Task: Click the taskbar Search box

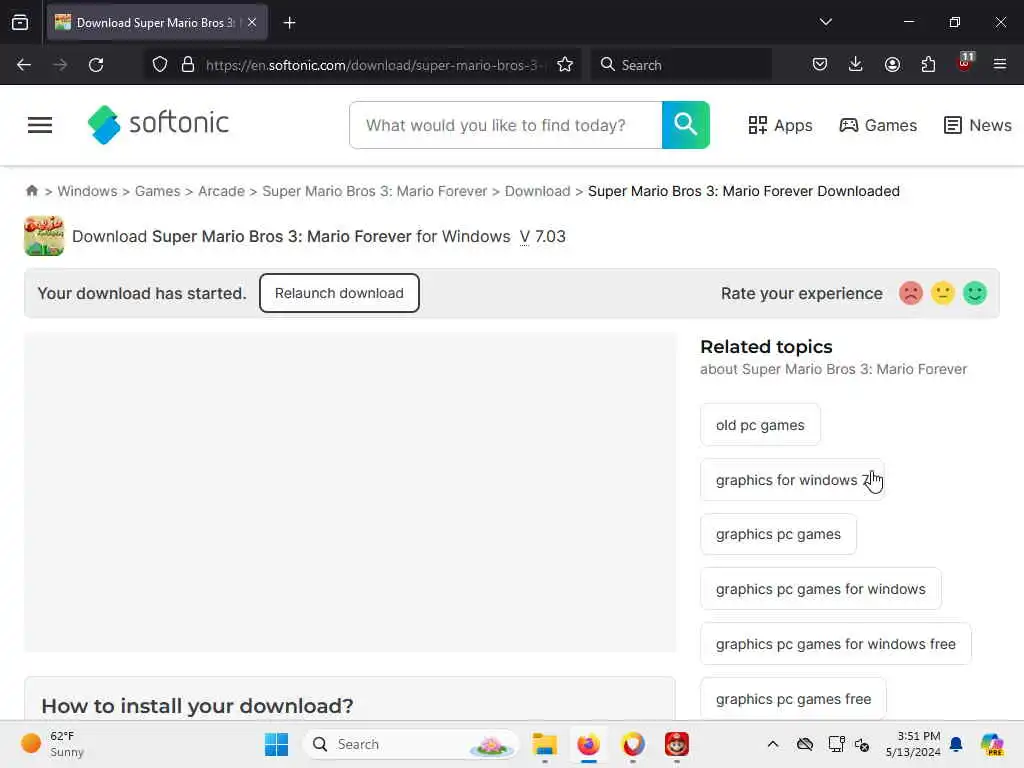Action: pyautogui.click(x=411, y=744)
